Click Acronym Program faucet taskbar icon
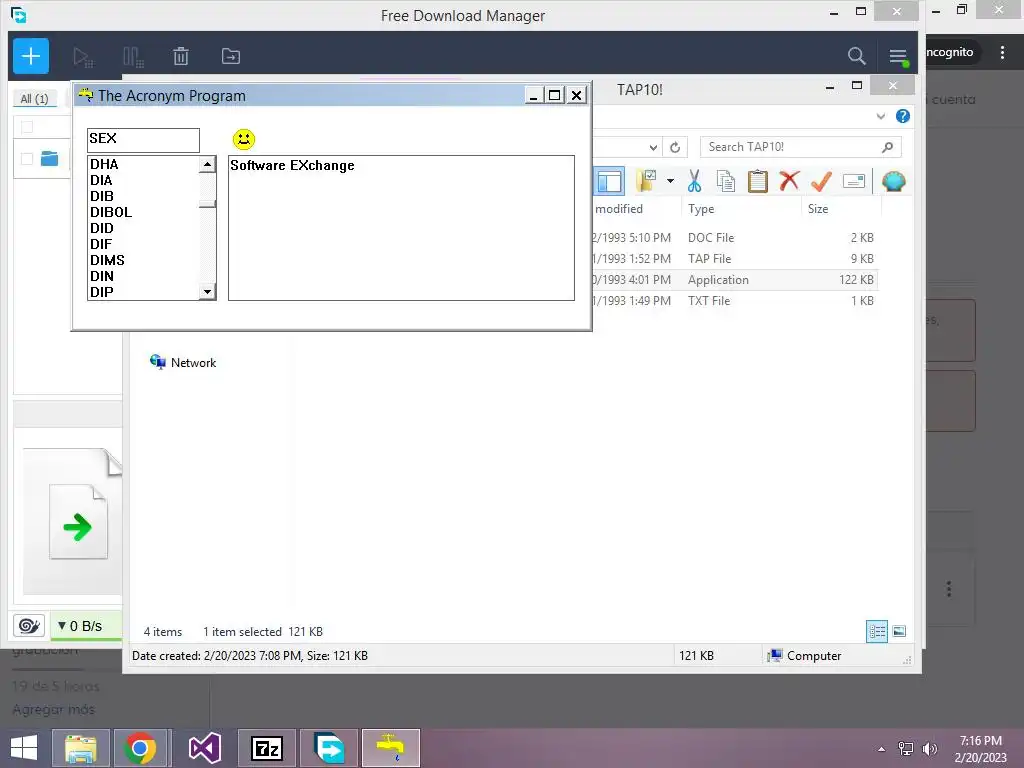The width and height of the screenshot is (1024, 768). click(391, 748)
